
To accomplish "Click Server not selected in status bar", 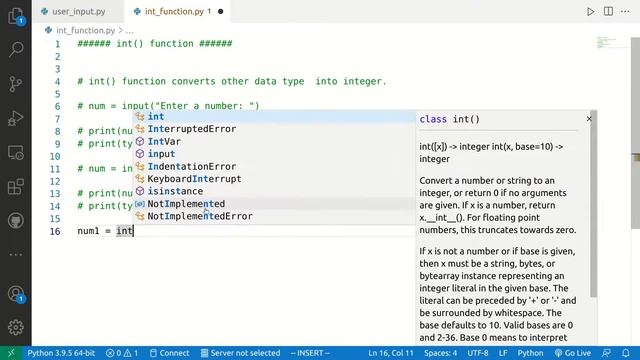I will (240, 353).
